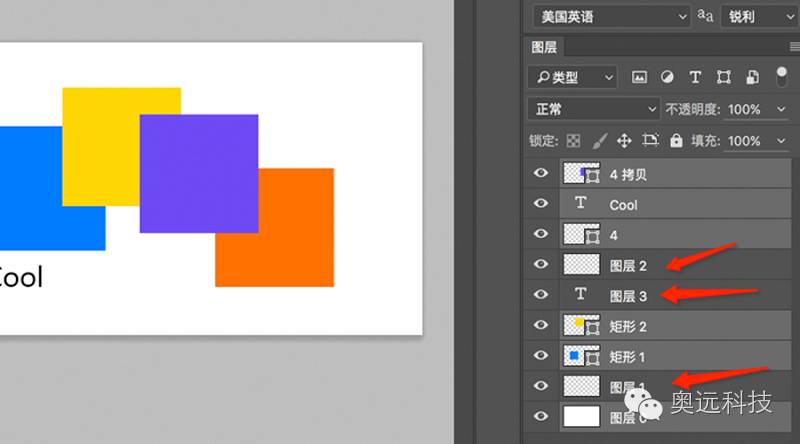
Task: Click the purple square on canvas
Action: tap(199, 174)
